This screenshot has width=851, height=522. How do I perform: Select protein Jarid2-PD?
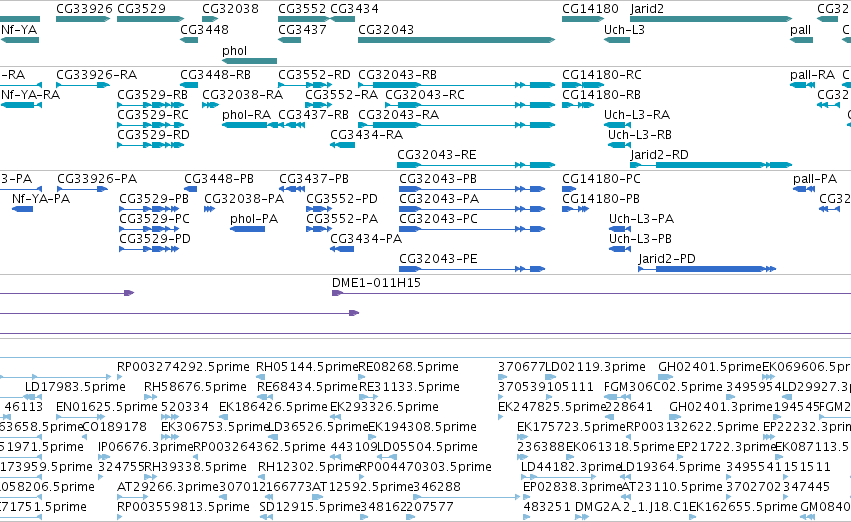[667, 259]
